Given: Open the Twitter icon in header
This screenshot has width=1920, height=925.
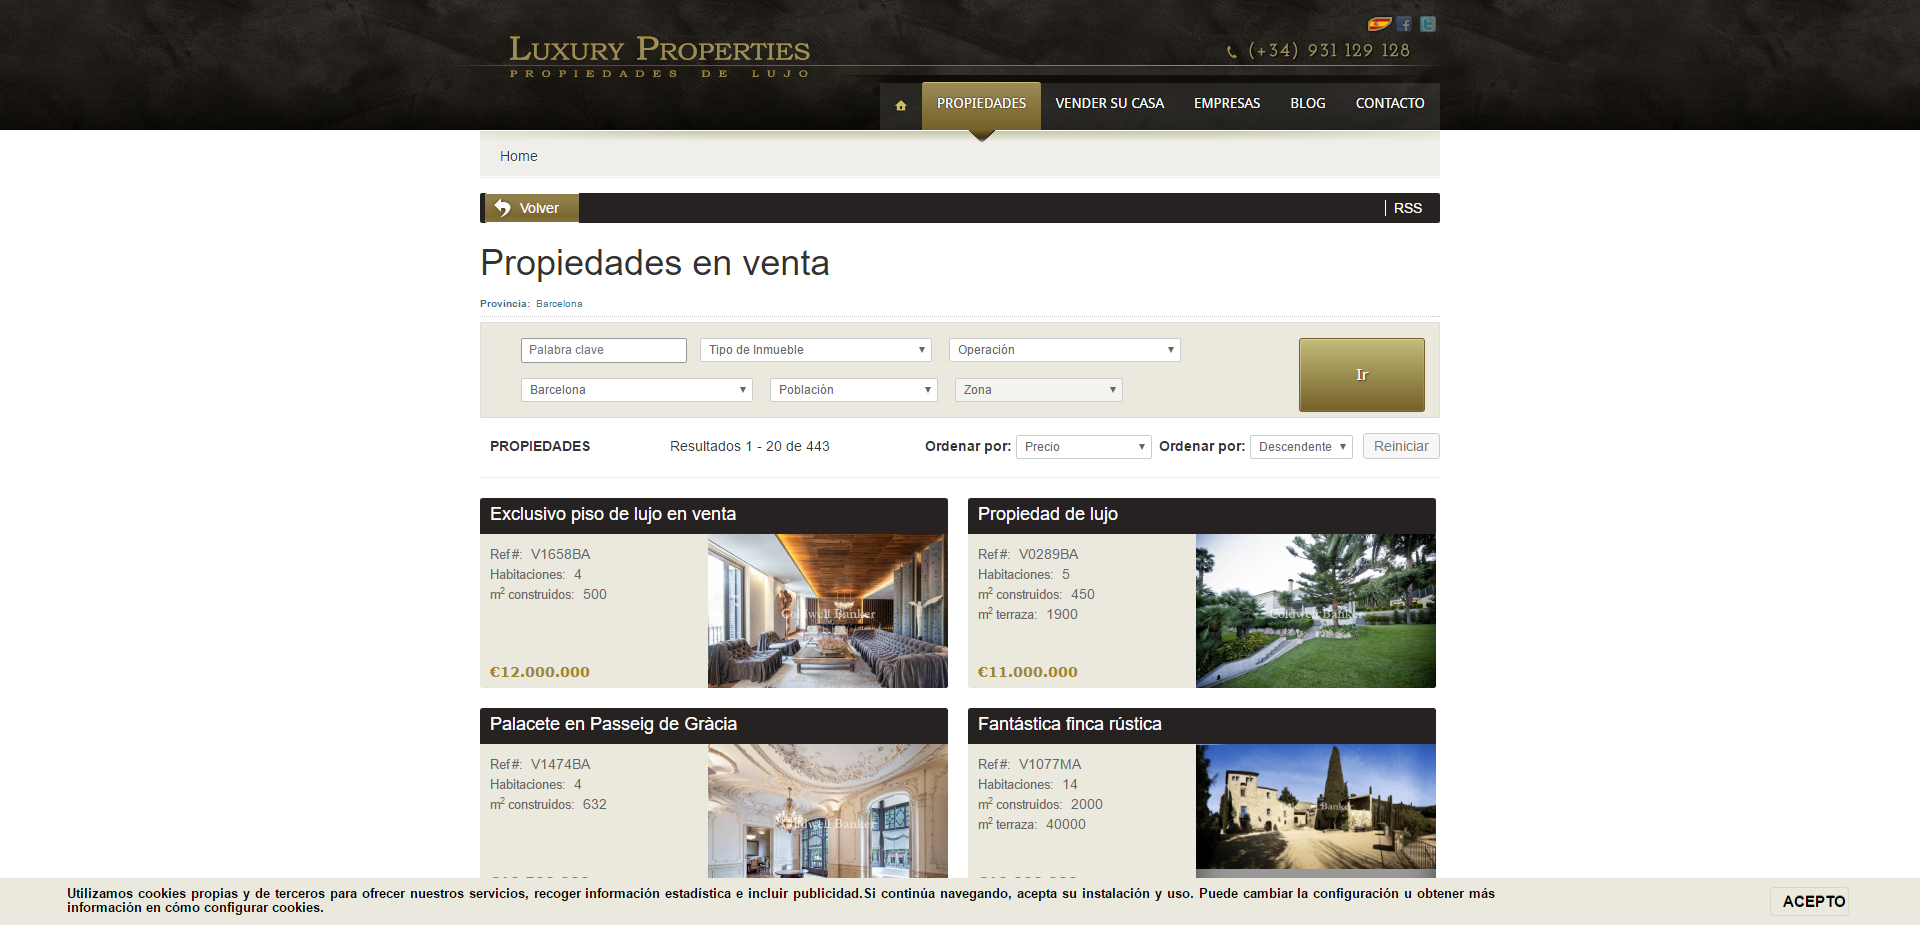Looking at the screenshot, I should tap(1428, 24).
